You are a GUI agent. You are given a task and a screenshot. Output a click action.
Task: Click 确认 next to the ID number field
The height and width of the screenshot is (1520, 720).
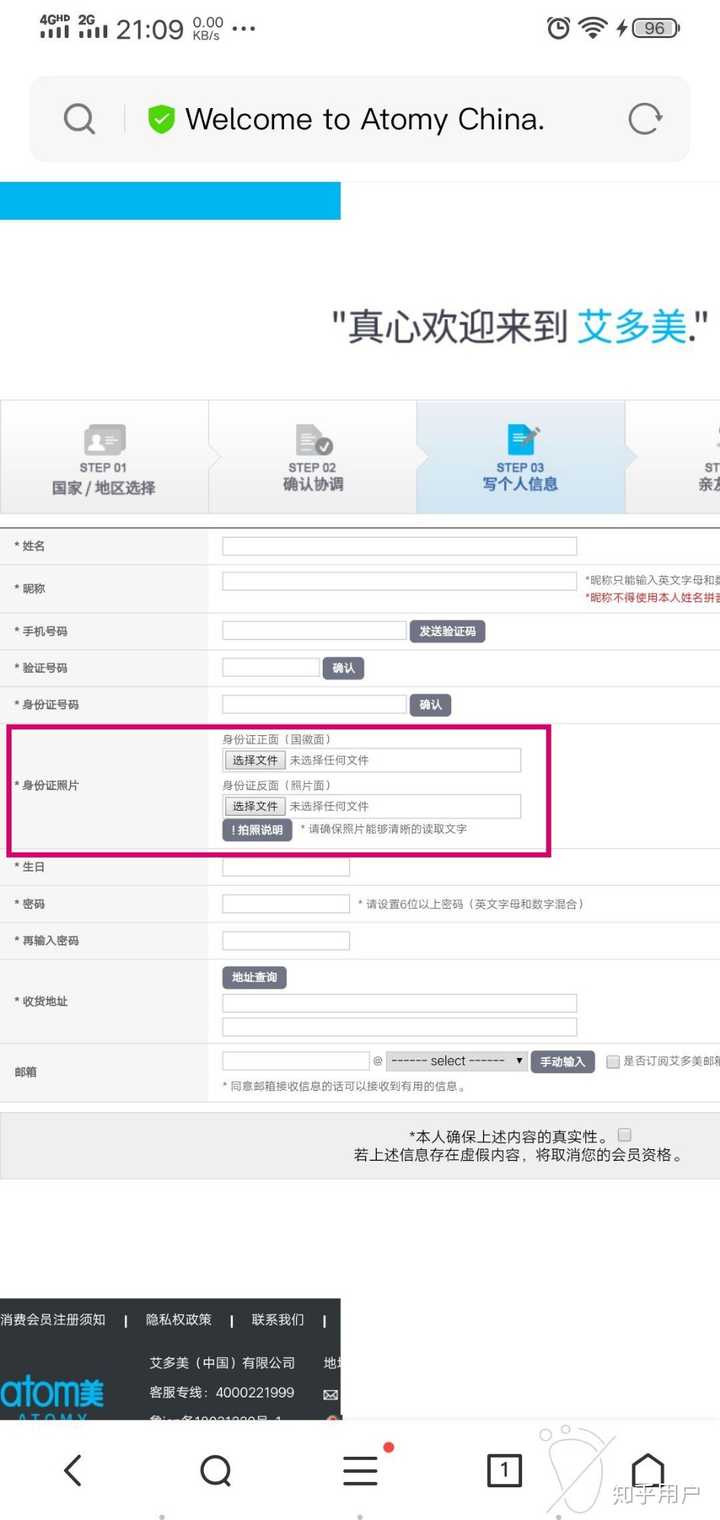click(430, 705)
